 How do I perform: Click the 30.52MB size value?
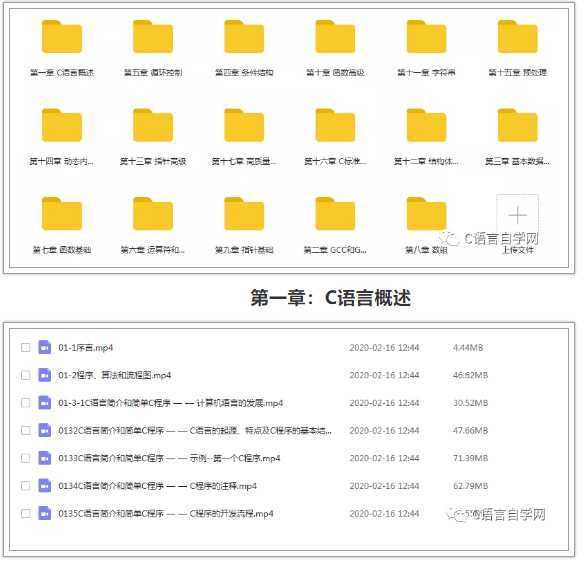470,403
